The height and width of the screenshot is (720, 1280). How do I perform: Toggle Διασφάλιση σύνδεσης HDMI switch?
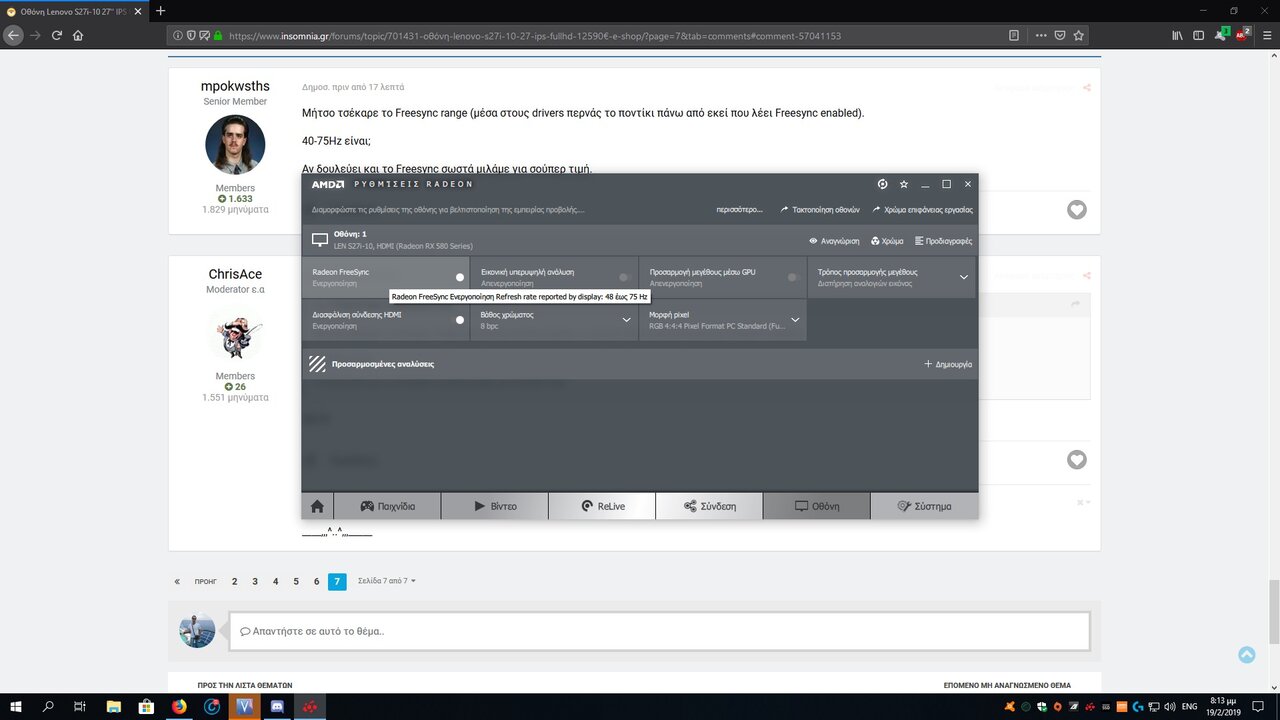(x=460, y=320)
